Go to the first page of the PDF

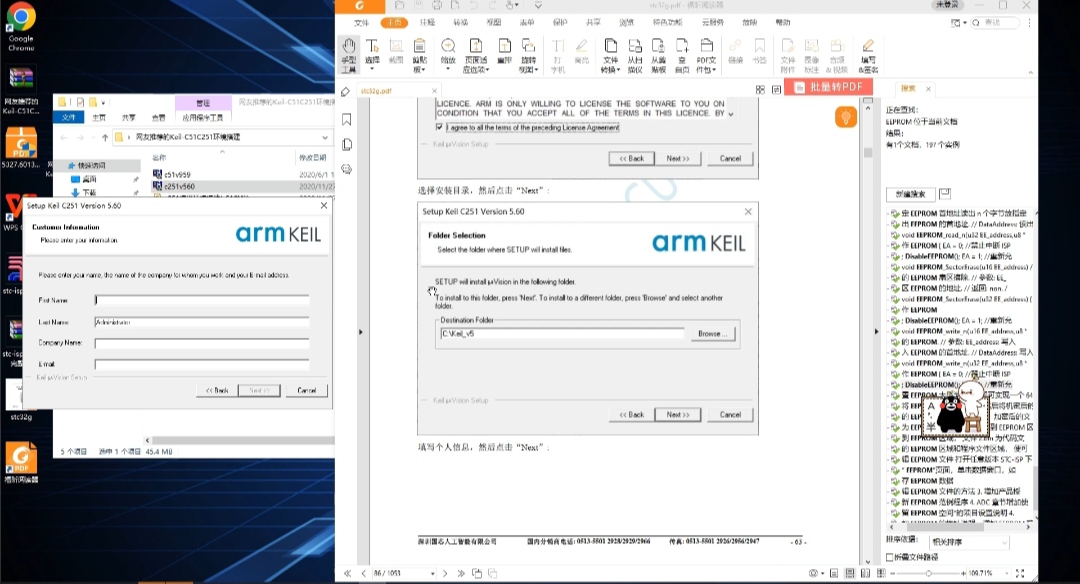[x=347, y=573]
